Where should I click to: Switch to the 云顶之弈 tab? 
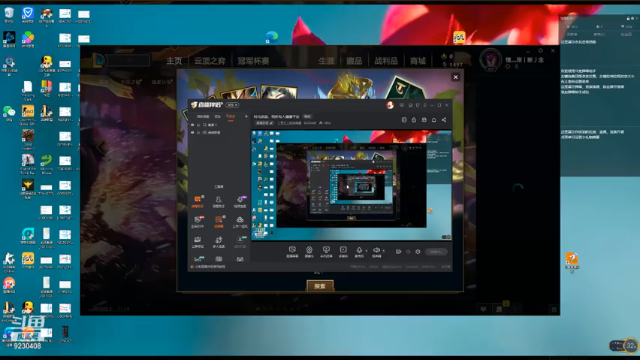point(210,61)
